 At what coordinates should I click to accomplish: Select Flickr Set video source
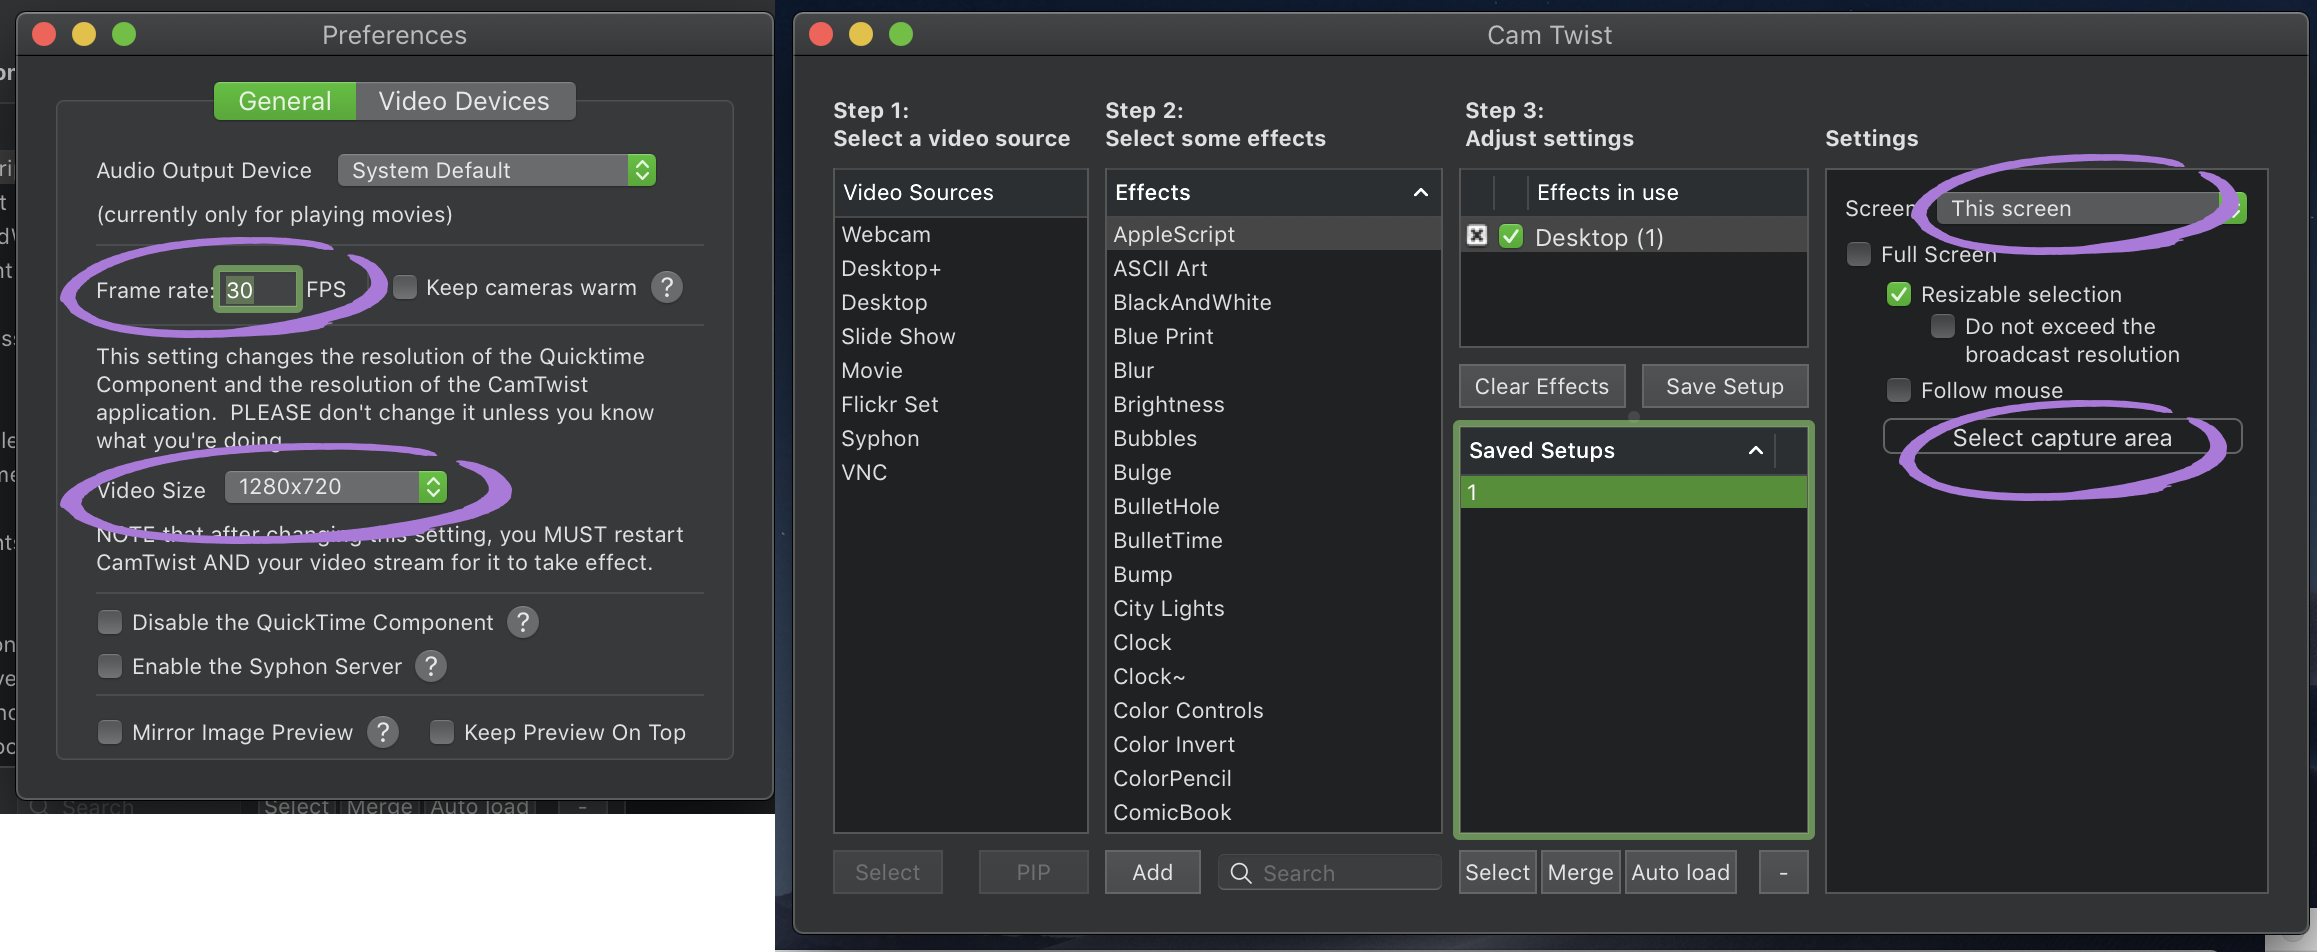(x=960, y=404)
